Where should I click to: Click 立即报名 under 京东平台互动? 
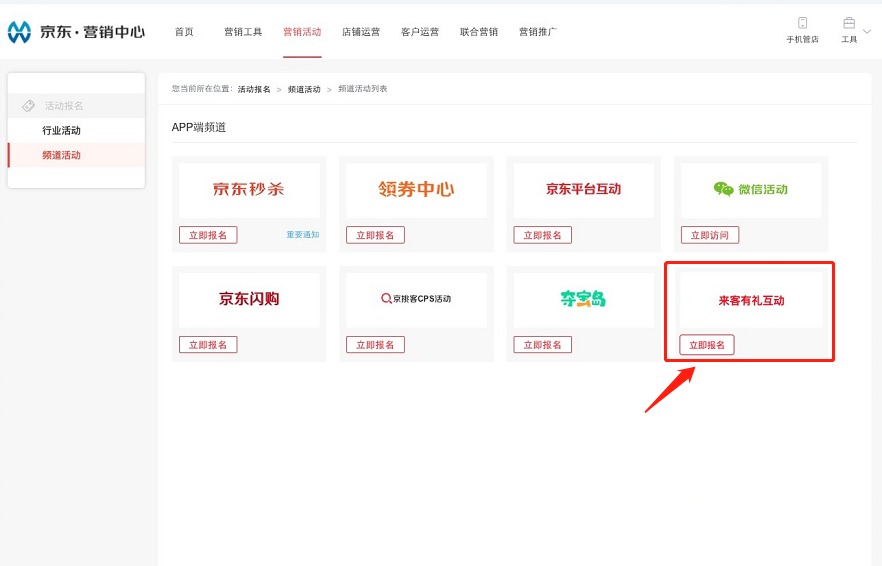[x=543, y=235]
